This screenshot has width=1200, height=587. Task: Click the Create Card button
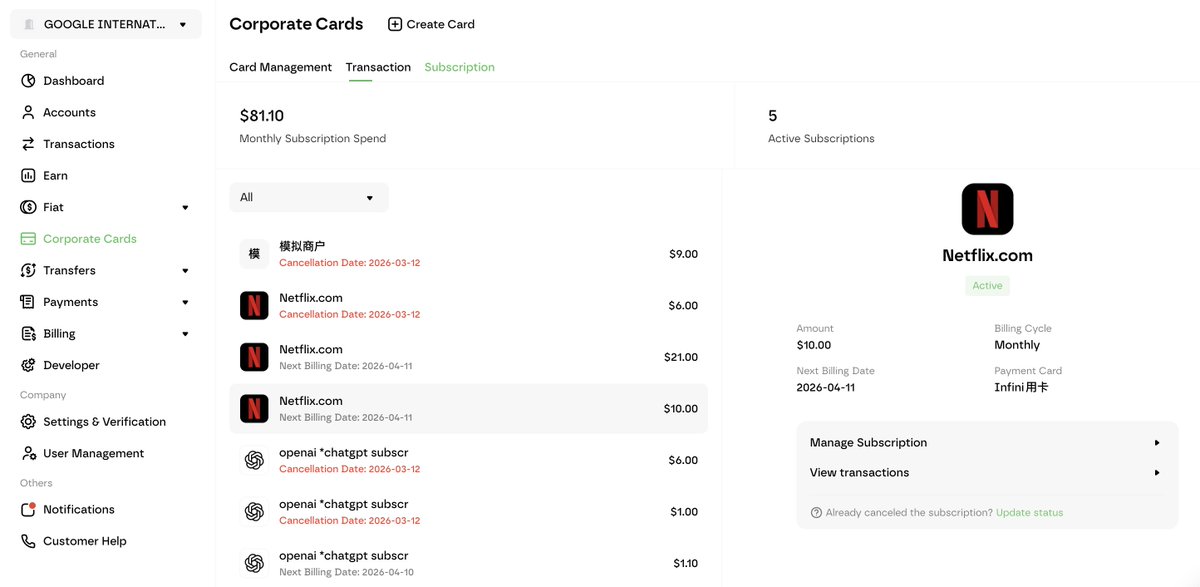pos(431,24)
